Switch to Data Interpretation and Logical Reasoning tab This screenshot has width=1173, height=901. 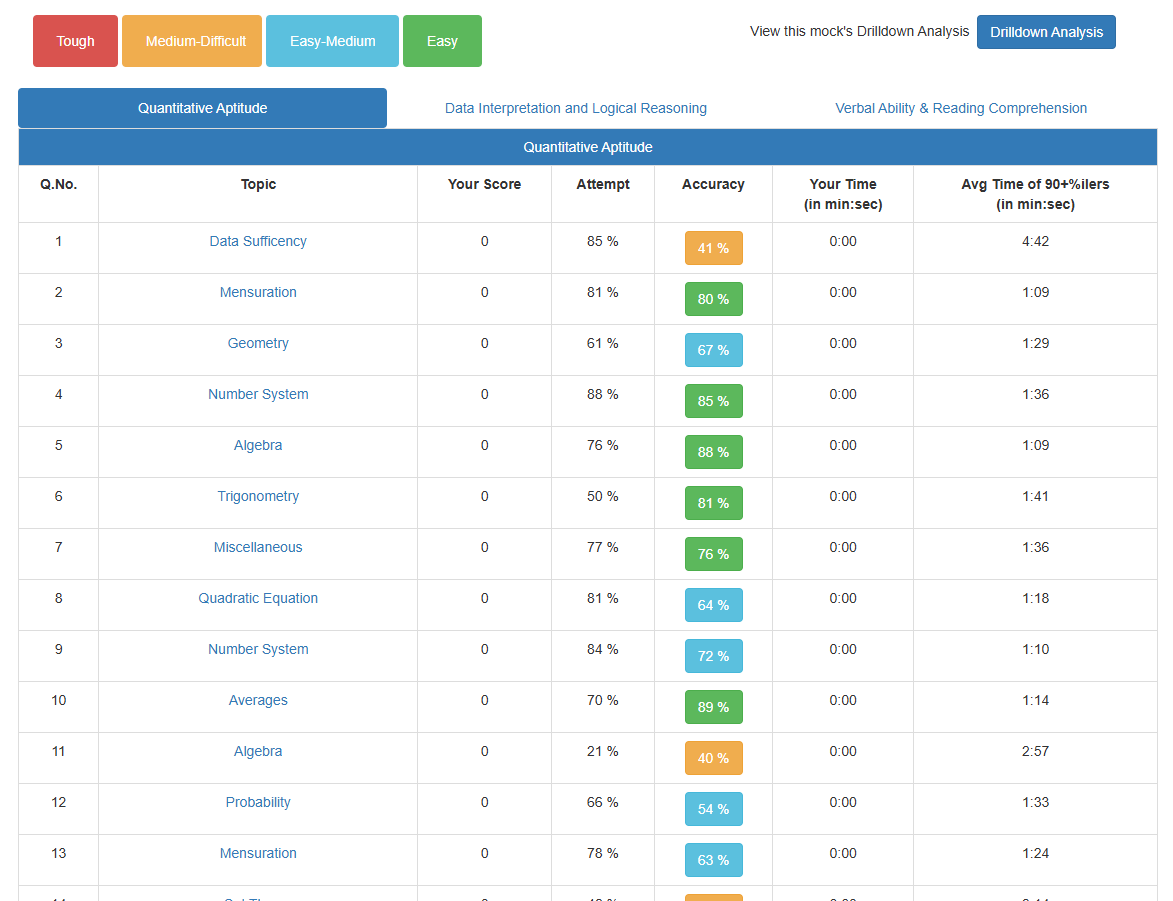(575, 108)
